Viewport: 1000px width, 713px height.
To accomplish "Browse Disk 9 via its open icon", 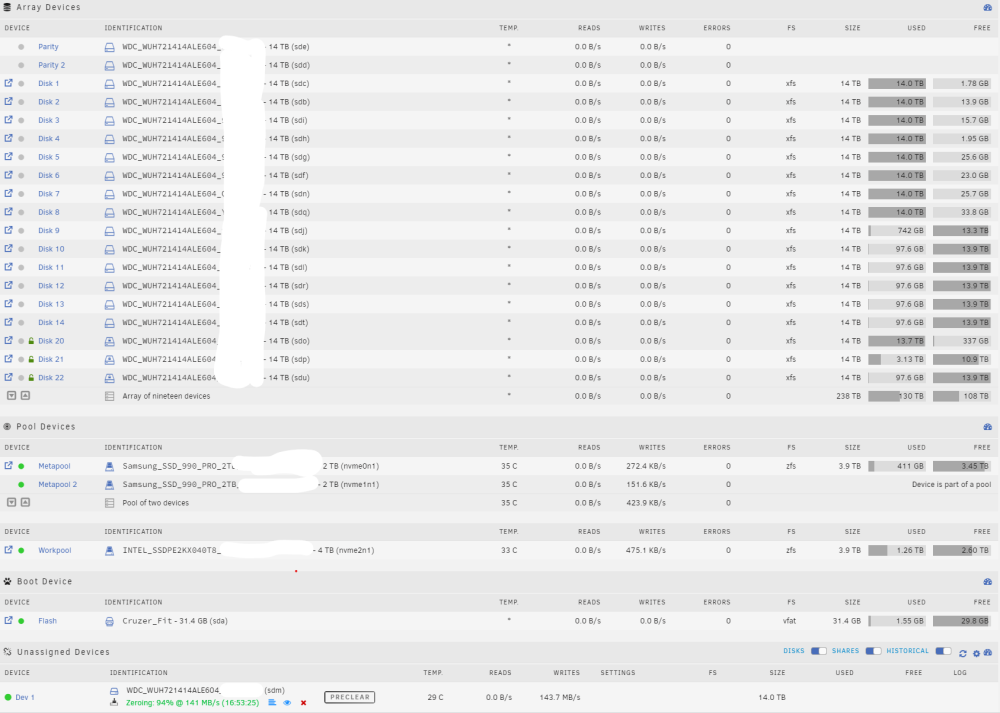I will tap(8, 230).
